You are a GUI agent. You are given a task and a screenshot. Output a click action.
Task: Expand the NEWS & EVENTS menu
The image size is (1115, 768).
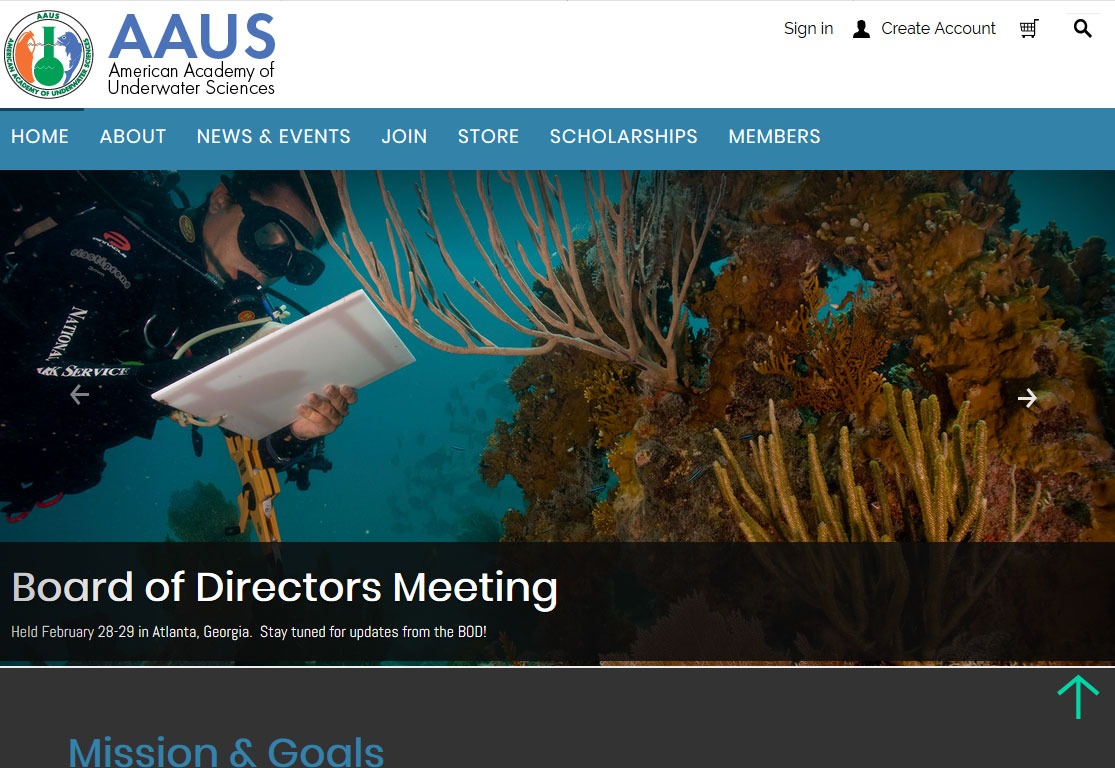pos(274,137)
